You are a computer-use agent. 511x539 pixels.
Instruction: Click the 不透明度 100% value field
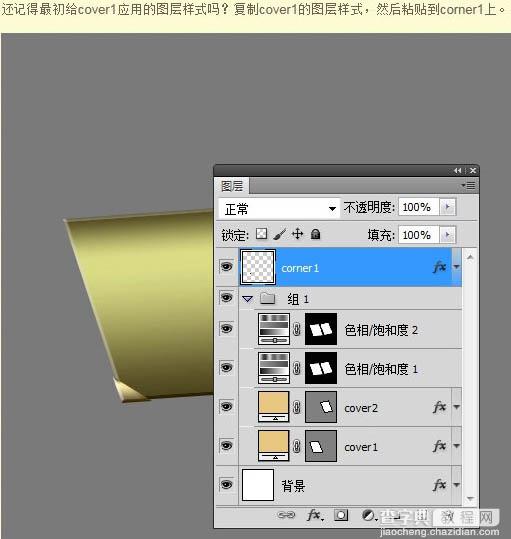click(419, 207)
